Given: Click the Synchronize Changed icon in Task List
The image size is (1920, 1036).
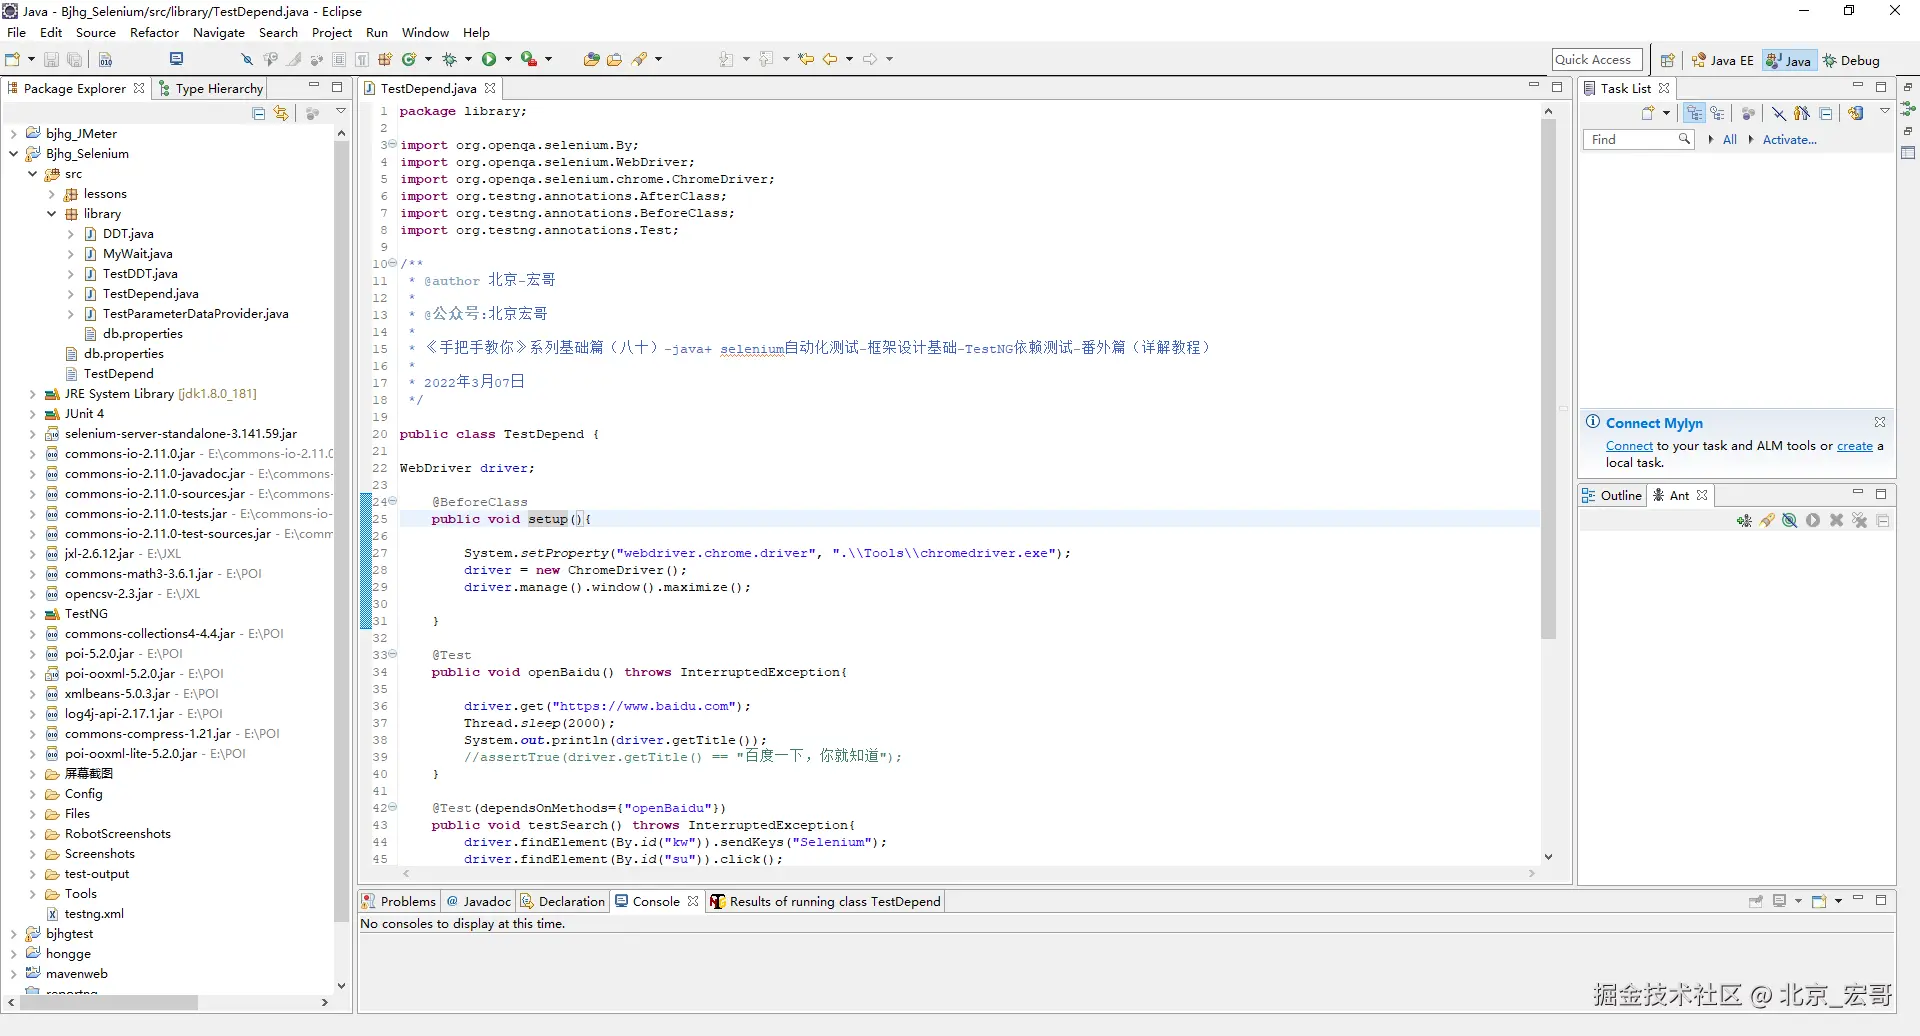Looking at the screenshot, I should click(1856, 113).
